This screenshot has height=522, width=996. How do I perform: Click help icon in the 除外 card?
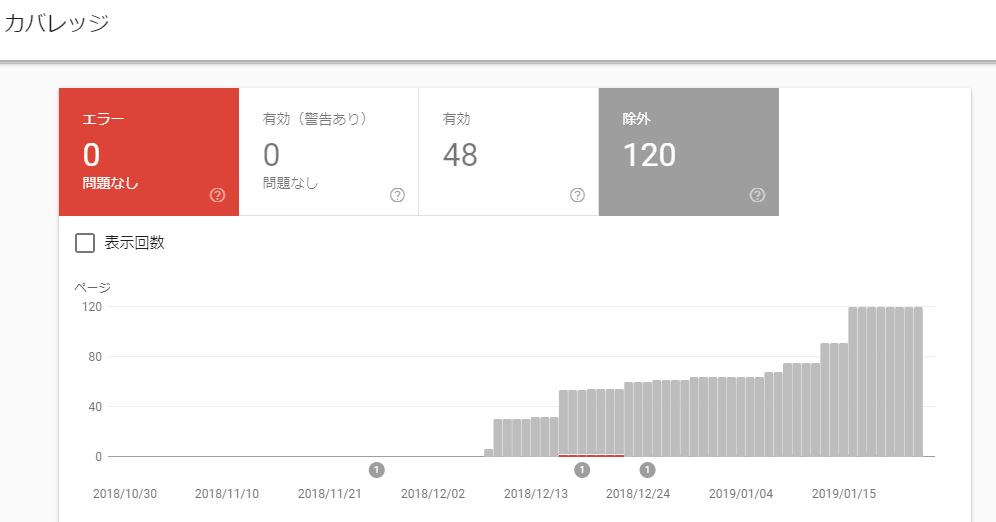point(757,195)
